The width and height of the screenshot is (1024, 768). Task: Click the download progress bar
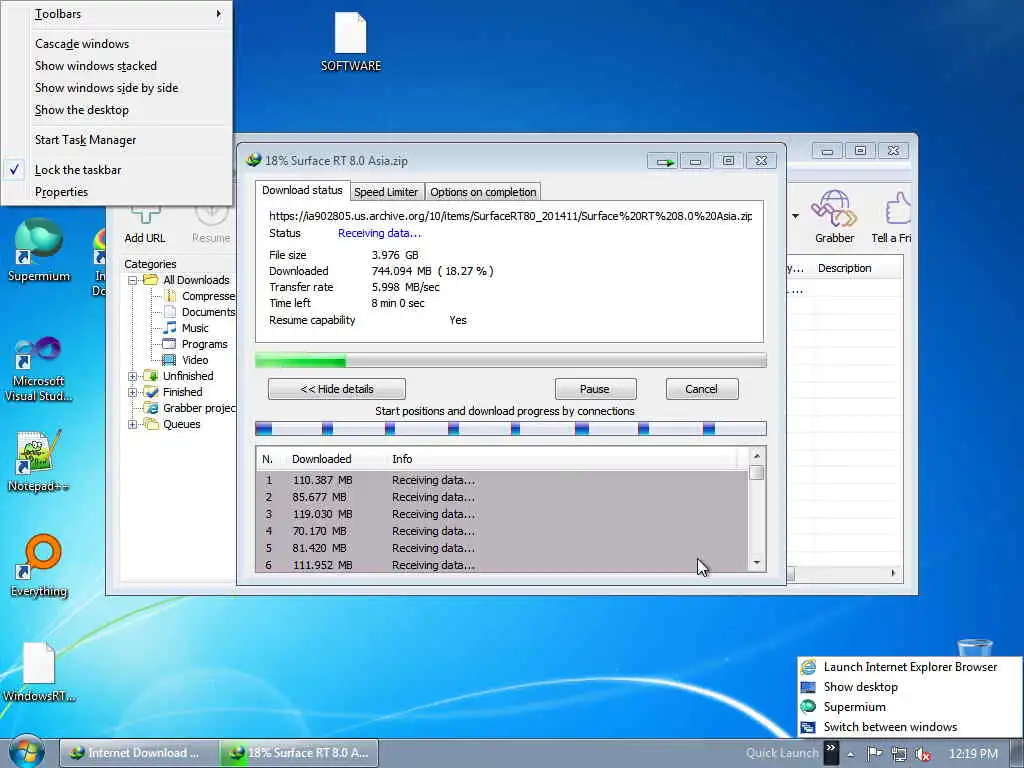click(x=511, y=360)
